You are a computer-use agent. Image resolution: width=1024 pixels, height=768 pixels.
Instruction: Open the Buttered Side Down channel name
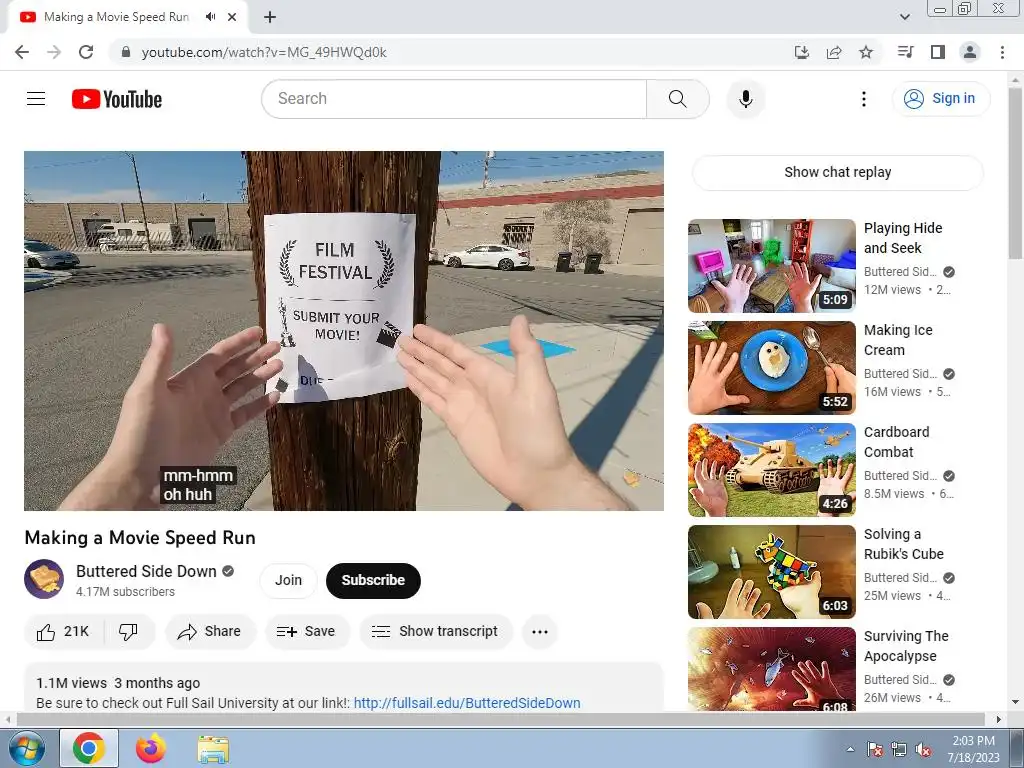146,571
